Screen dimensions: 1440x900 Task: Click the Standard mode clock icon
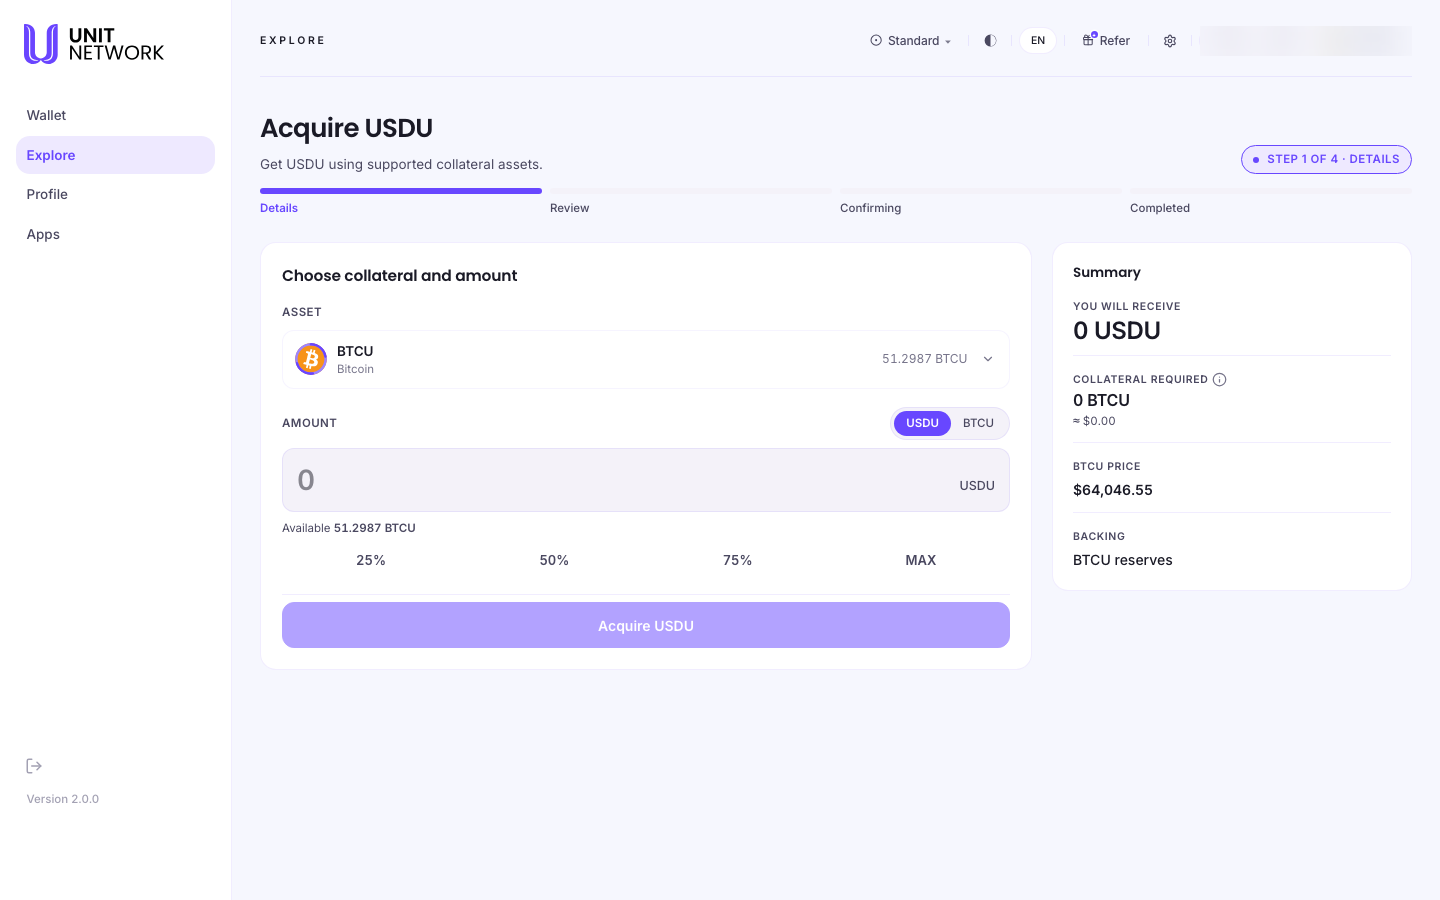[876, 41]
